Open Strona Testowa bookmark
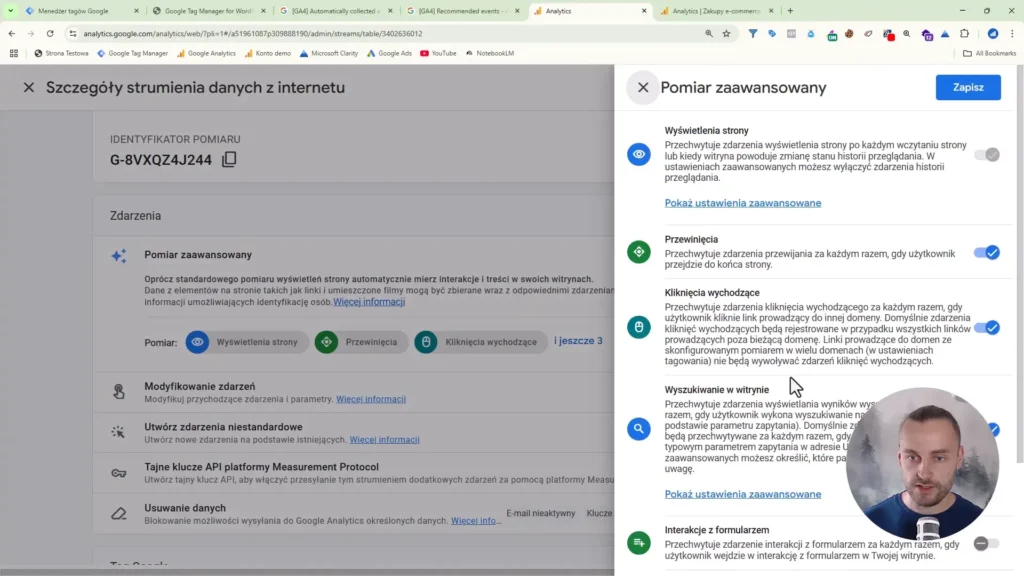Image resolution: width=1024 pixels, height=576 pixels. [61, 54]
